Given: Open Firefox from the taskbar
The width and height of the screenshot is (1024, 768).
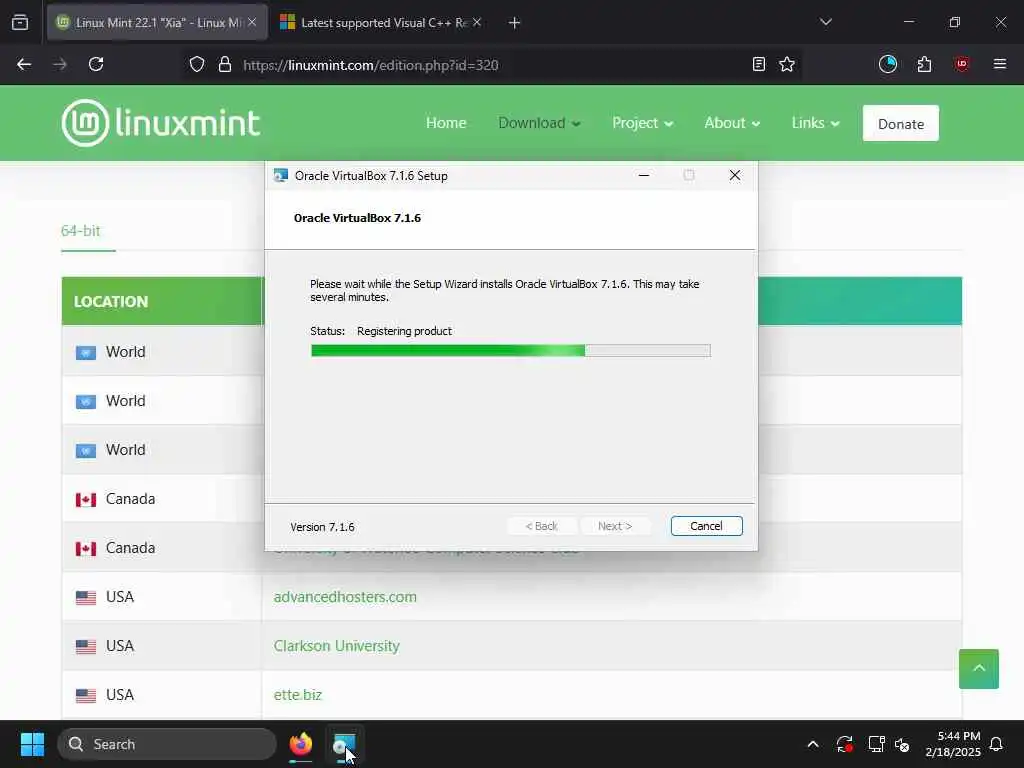Looking at the screenshot, I should (x=300, y=744).
